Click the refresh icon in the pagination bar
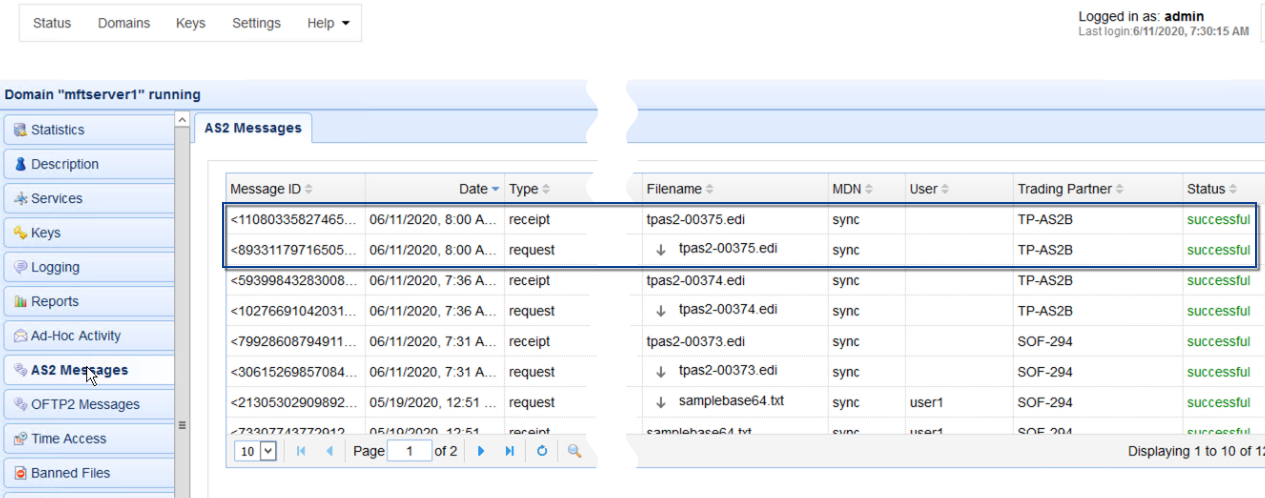The height and width of the screenshot is (498, 1265). (542, 451)
